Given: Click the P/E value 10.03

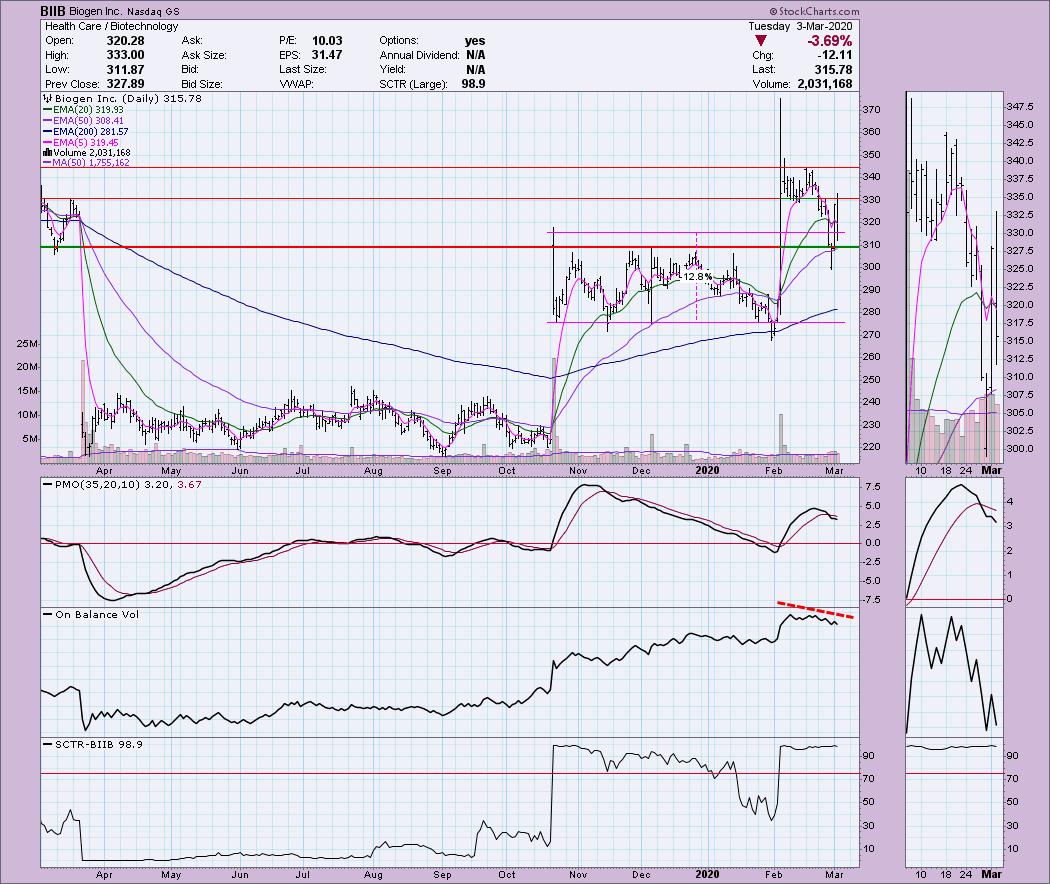Looking at the screenshot, I should point(327,41).
